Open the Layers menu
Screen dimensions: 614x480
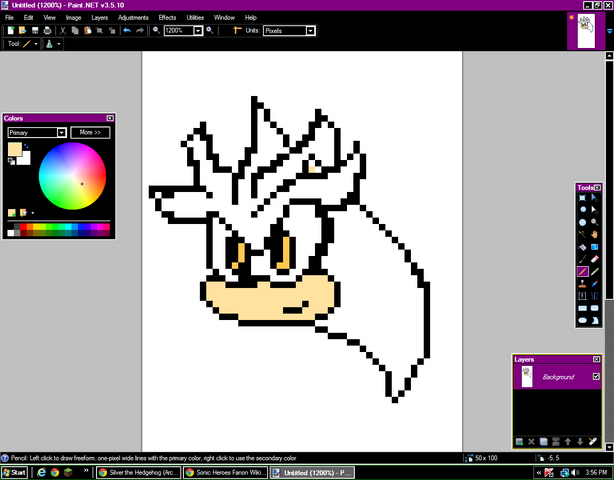coord(99,18)
